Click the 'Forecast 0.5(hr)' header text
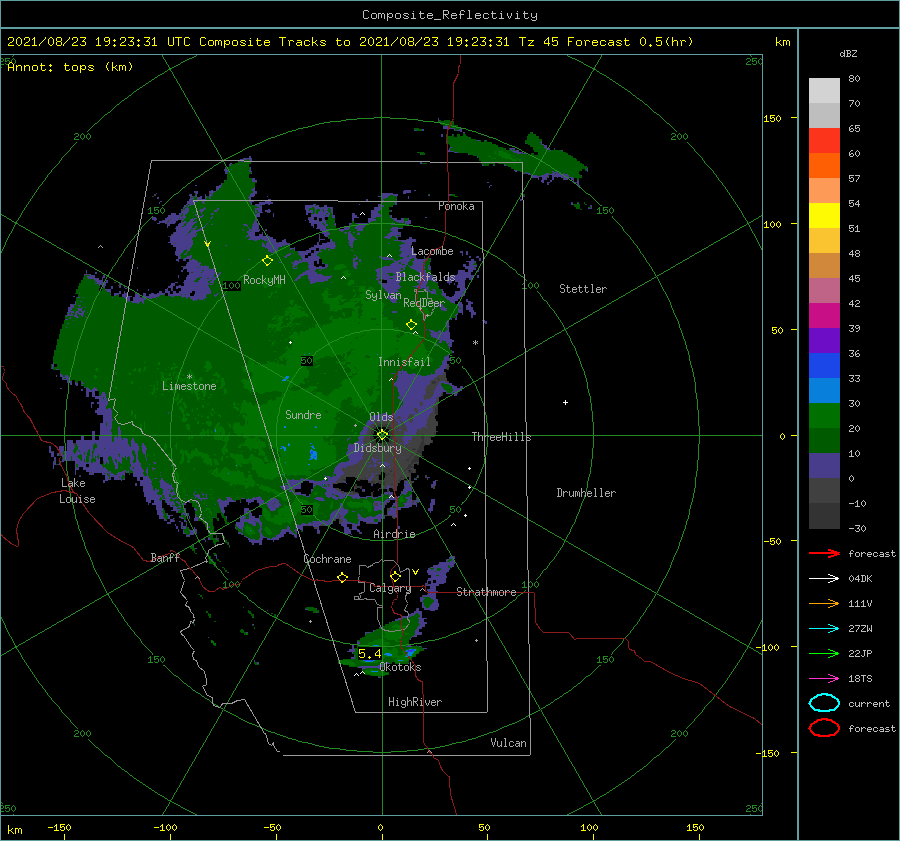 point(630,42)
